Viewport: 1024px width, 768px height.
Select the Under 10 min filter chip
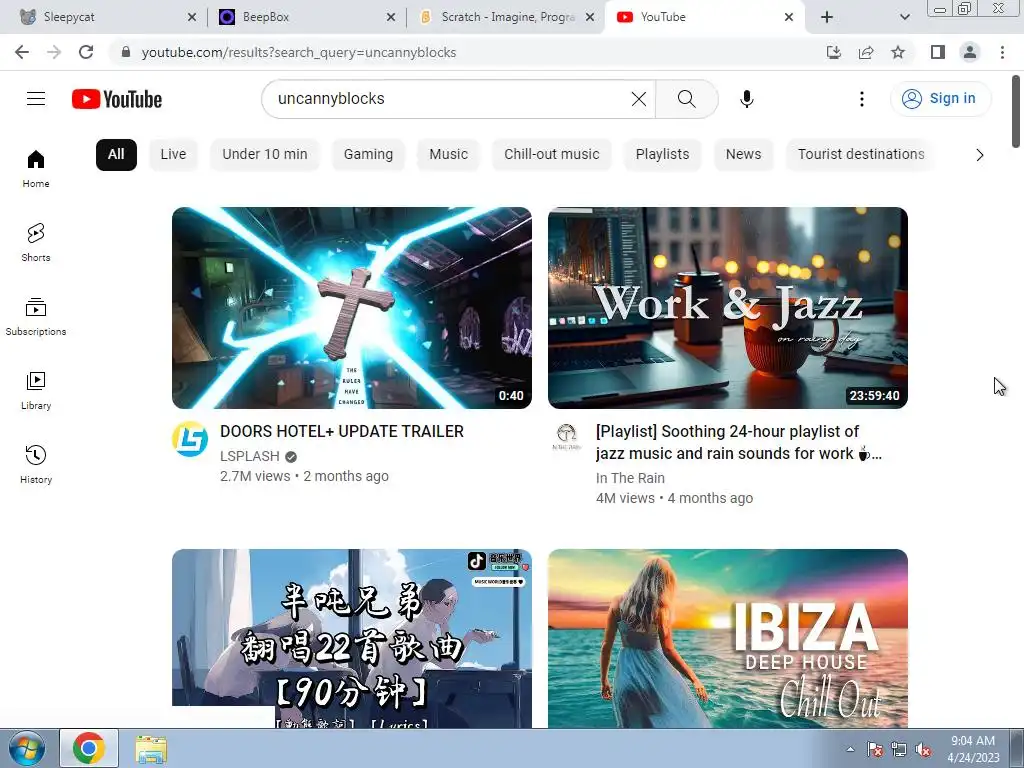tap(264, 155)
